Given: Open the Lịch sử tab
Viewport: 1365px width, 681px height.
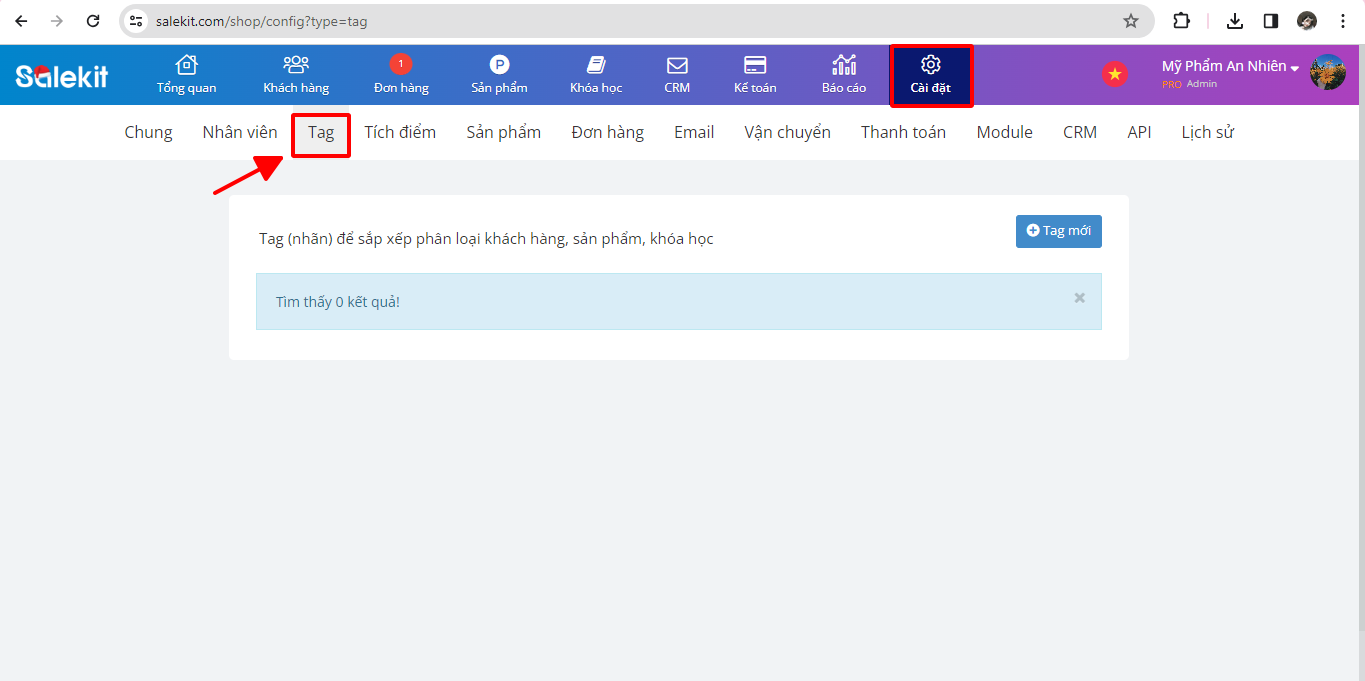Looking at the screenshot, I should click(x=1207, y=132).
